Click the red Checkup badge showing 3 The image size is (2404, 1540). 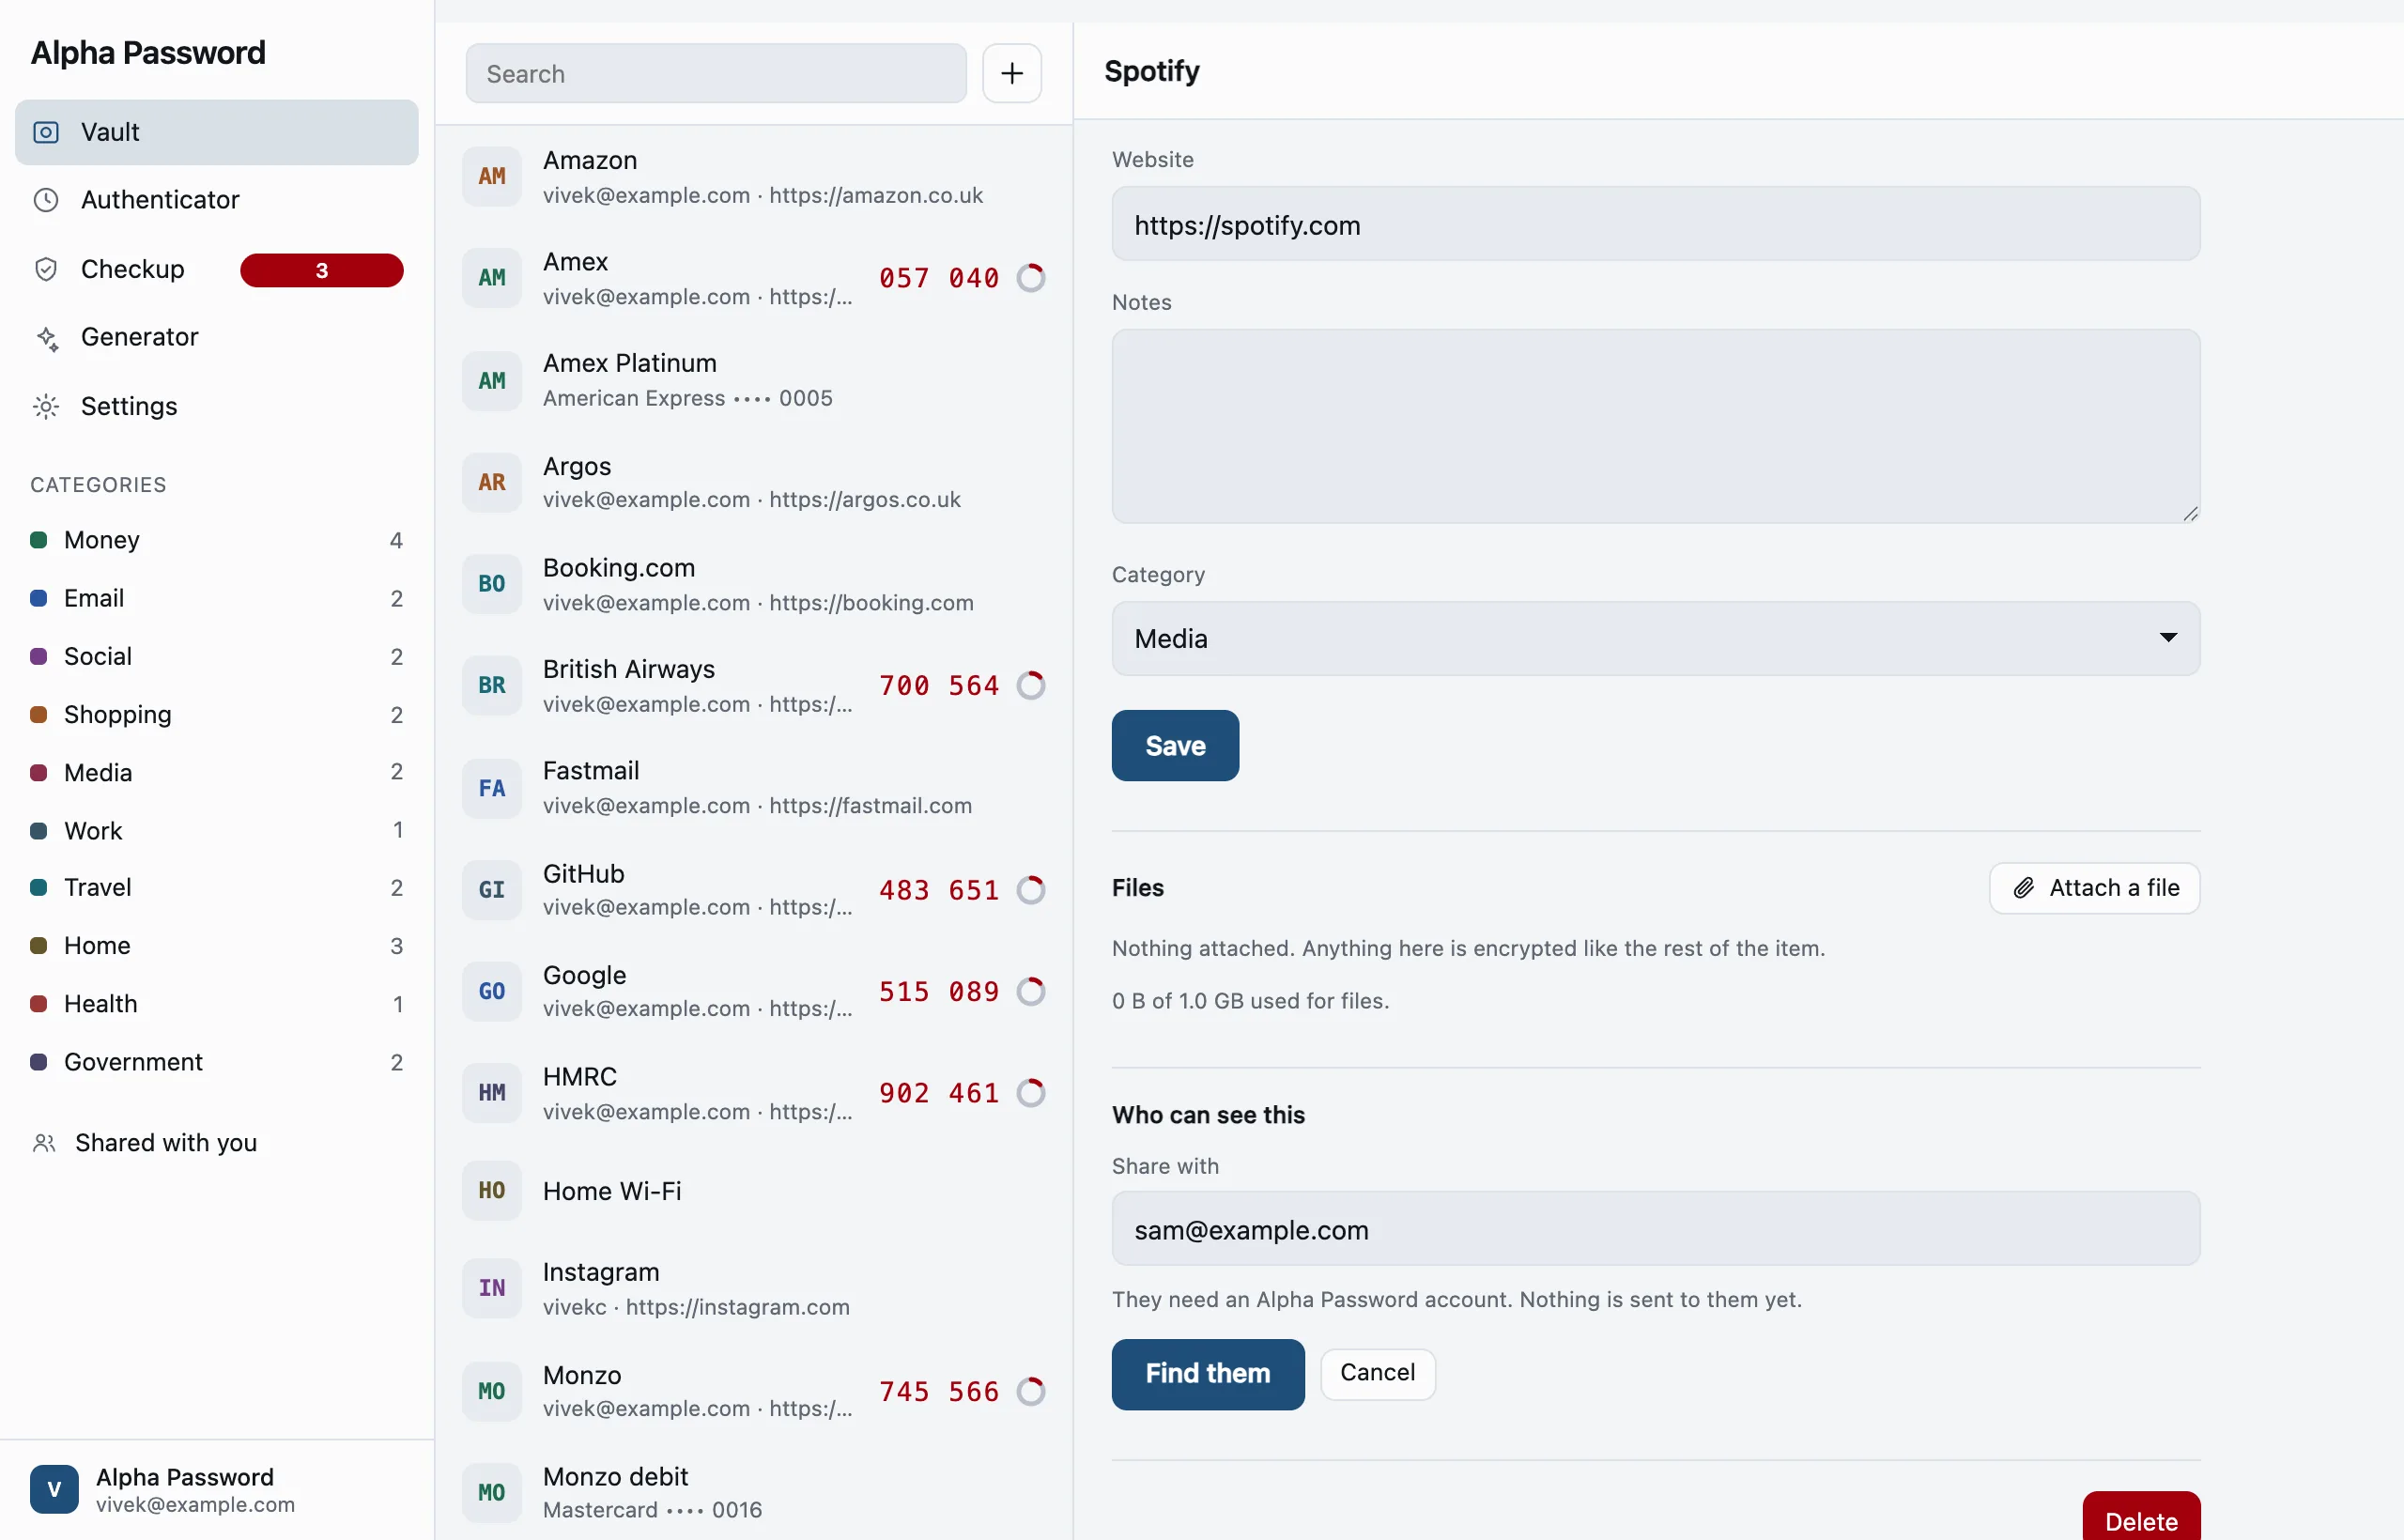click(x=321, y=270)
